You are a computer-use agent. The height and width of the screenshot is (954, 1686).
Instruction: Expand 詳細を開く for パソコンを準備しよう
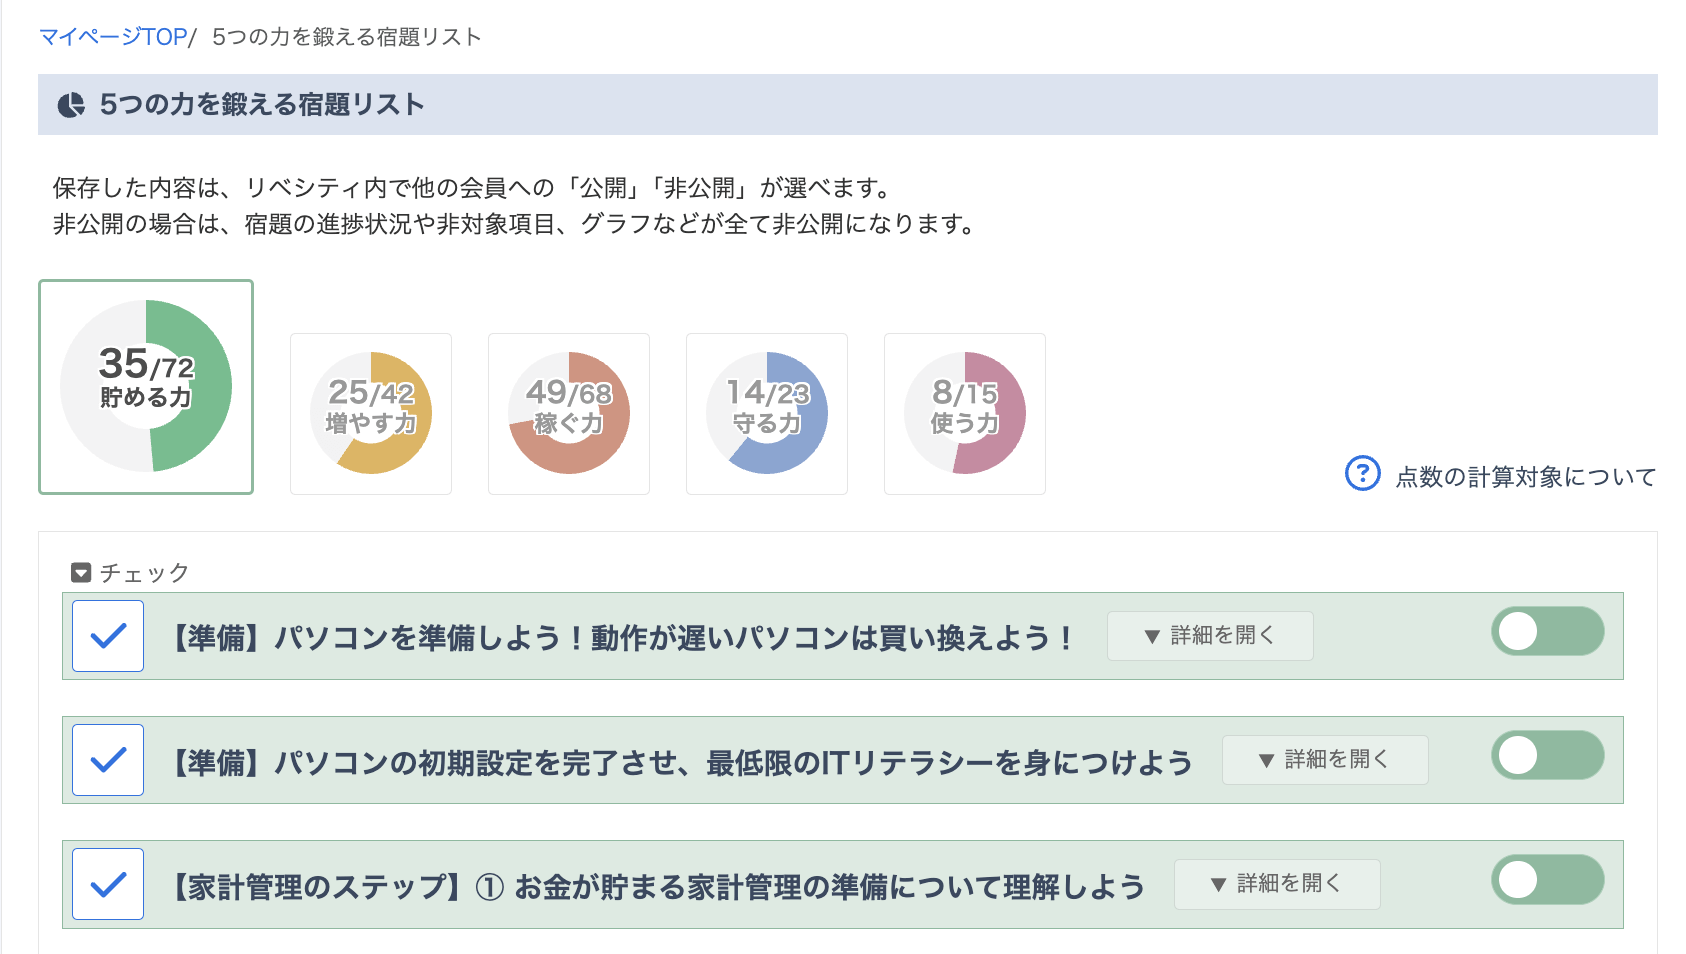click(1210, 636)
